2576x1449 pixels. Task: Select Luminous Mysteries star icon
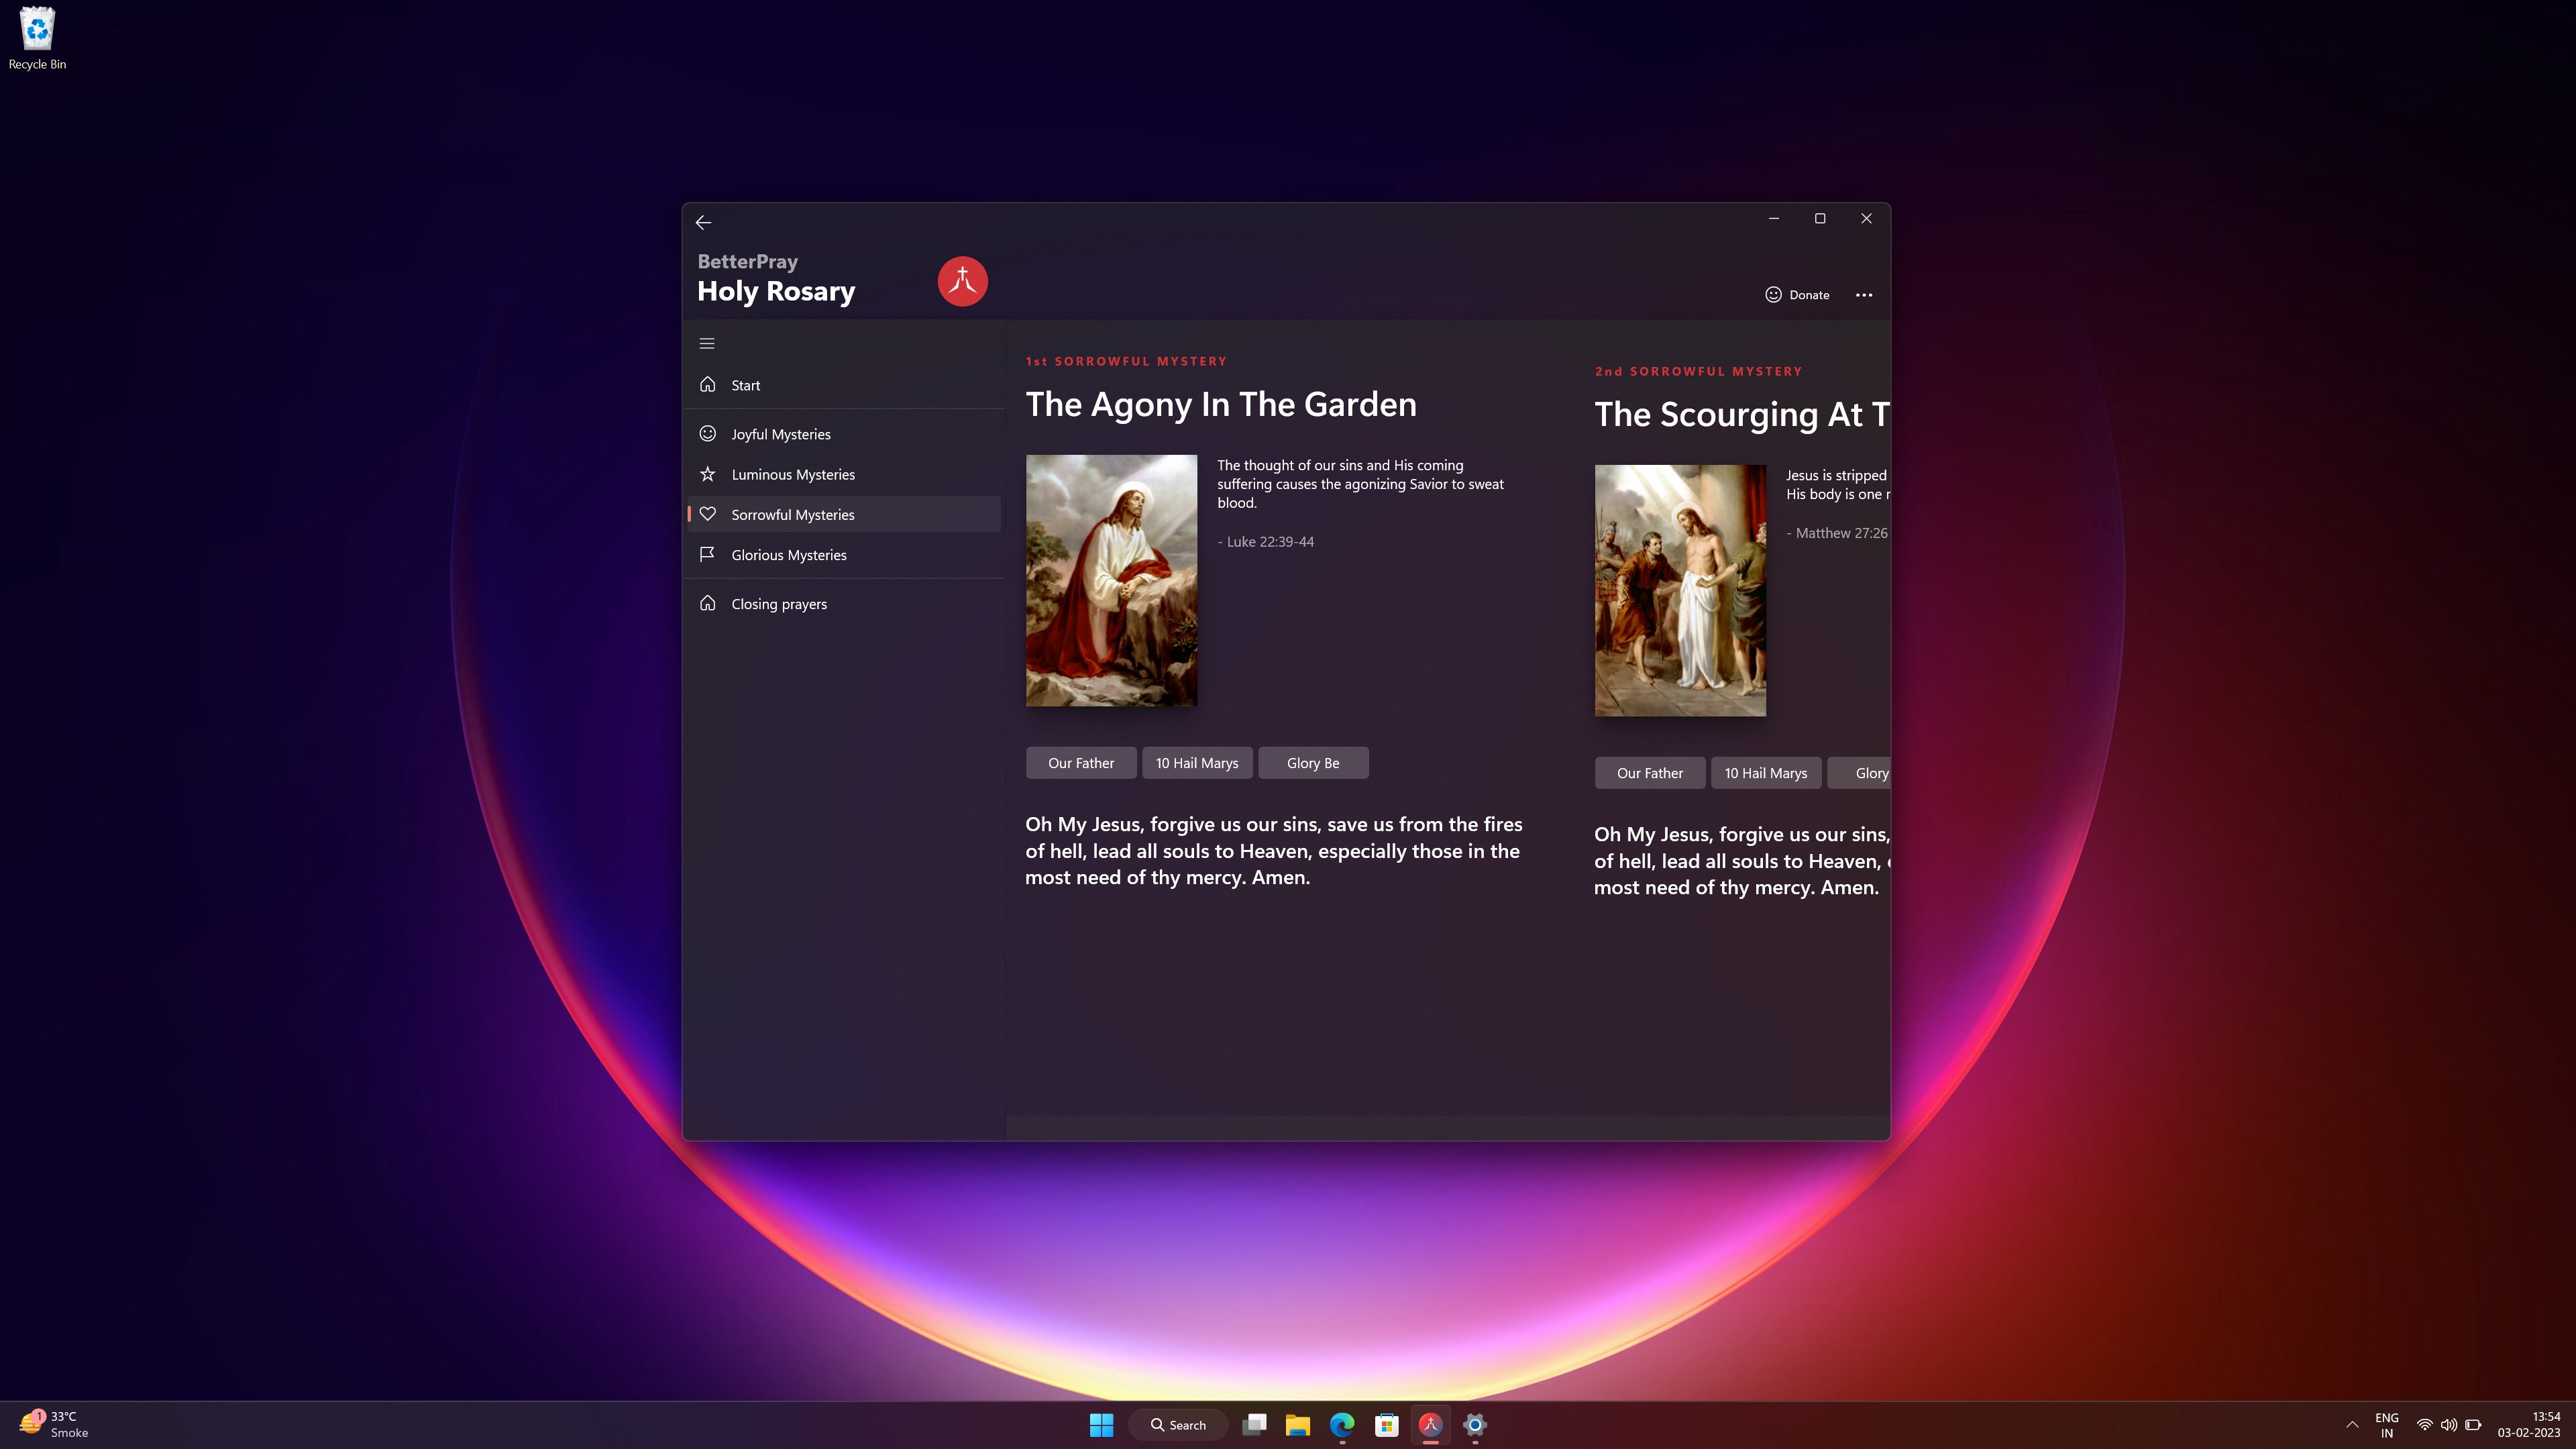[708, 474]
